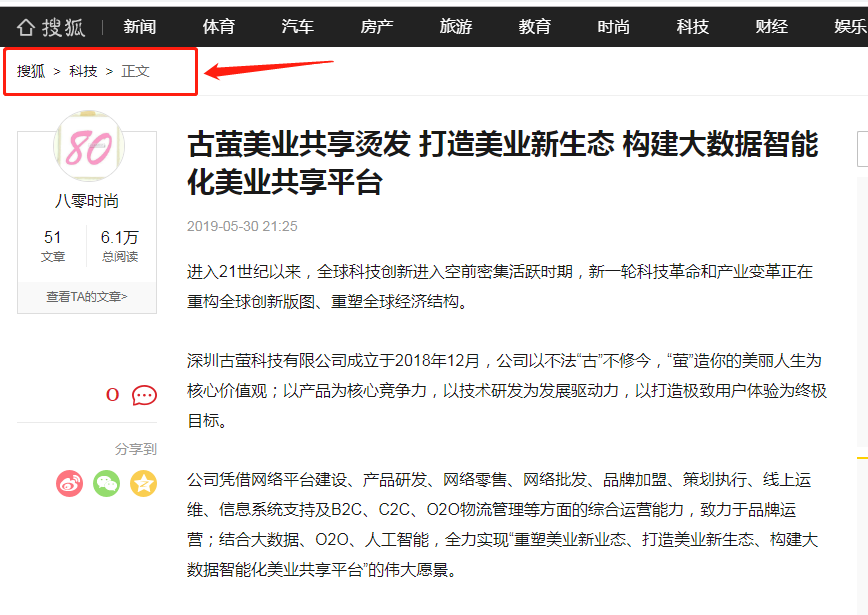
Task: Share article to Weibo
Action: point(69,484)
